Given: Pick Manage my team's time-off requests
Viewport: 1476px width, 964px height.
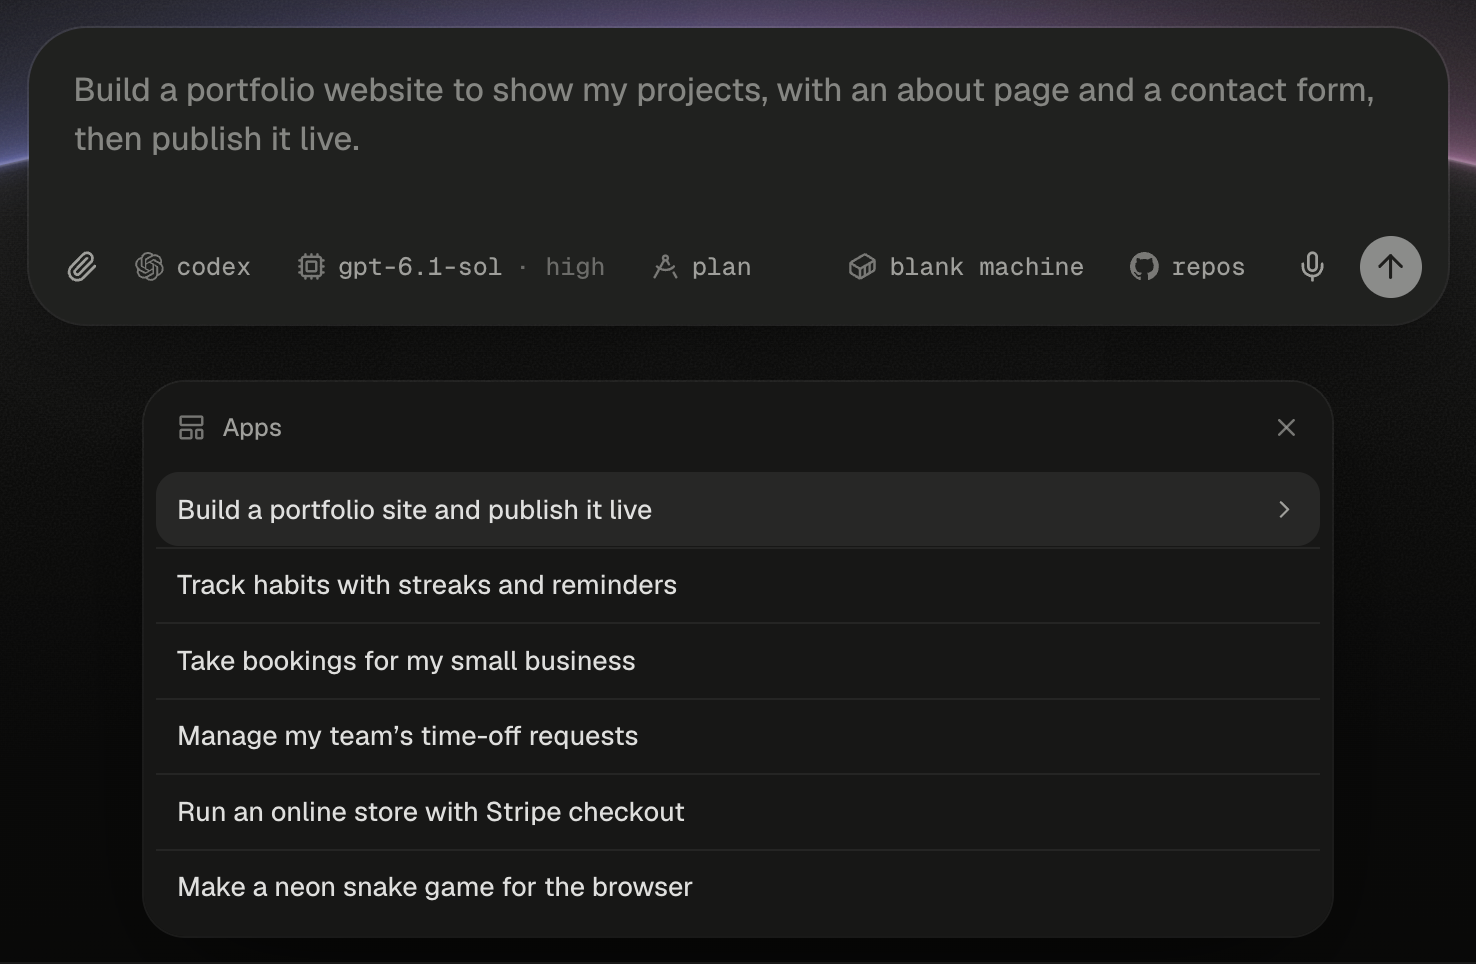Looking at the screenshot, I should click(738, 736).
